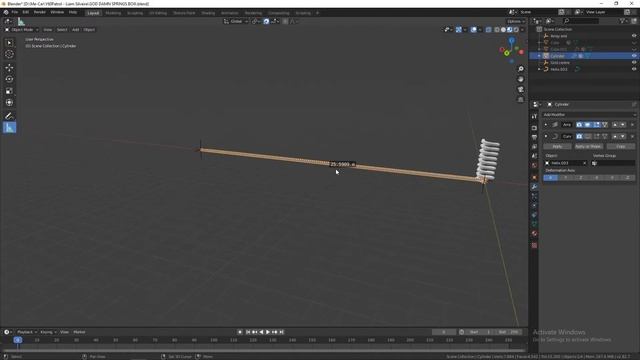The height and width of the screenshot is (360, 640).
Task: Open the View Layer properties tab icon
Action: 534,147
